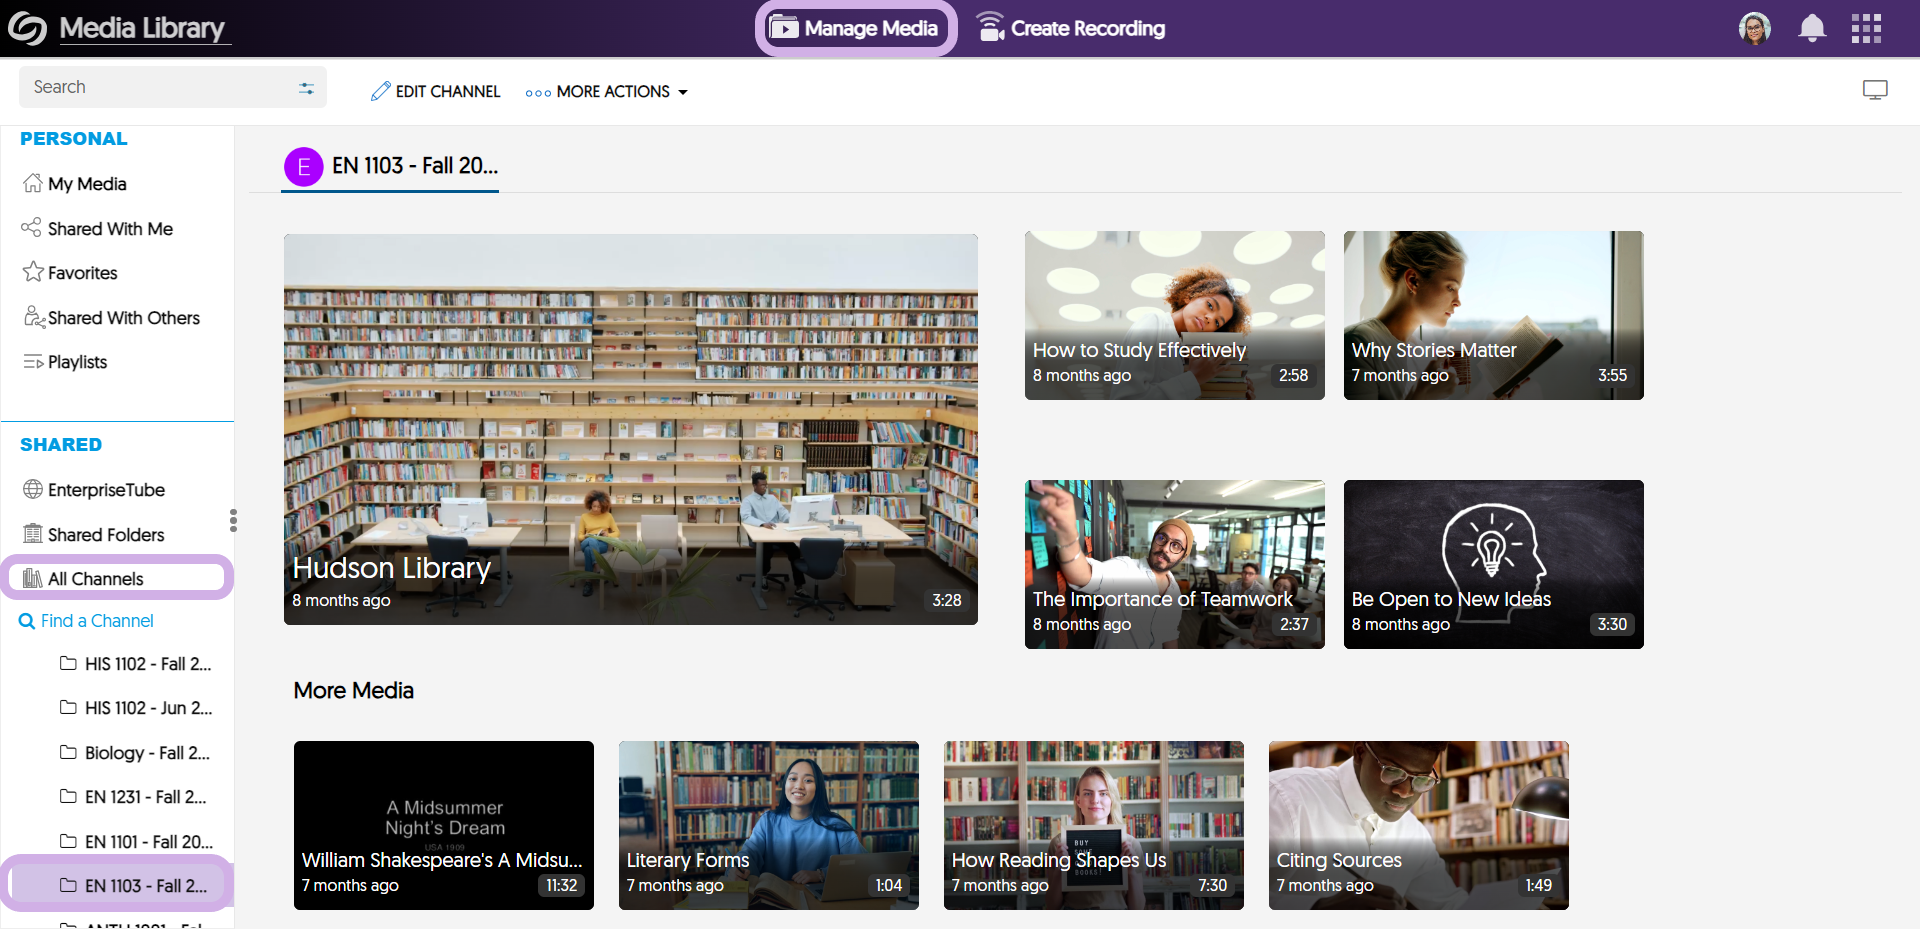The height and width of the screenshot is (929, 1920).
Task: Click the EnterpriseTube globe icon
Action: (33, 489)
